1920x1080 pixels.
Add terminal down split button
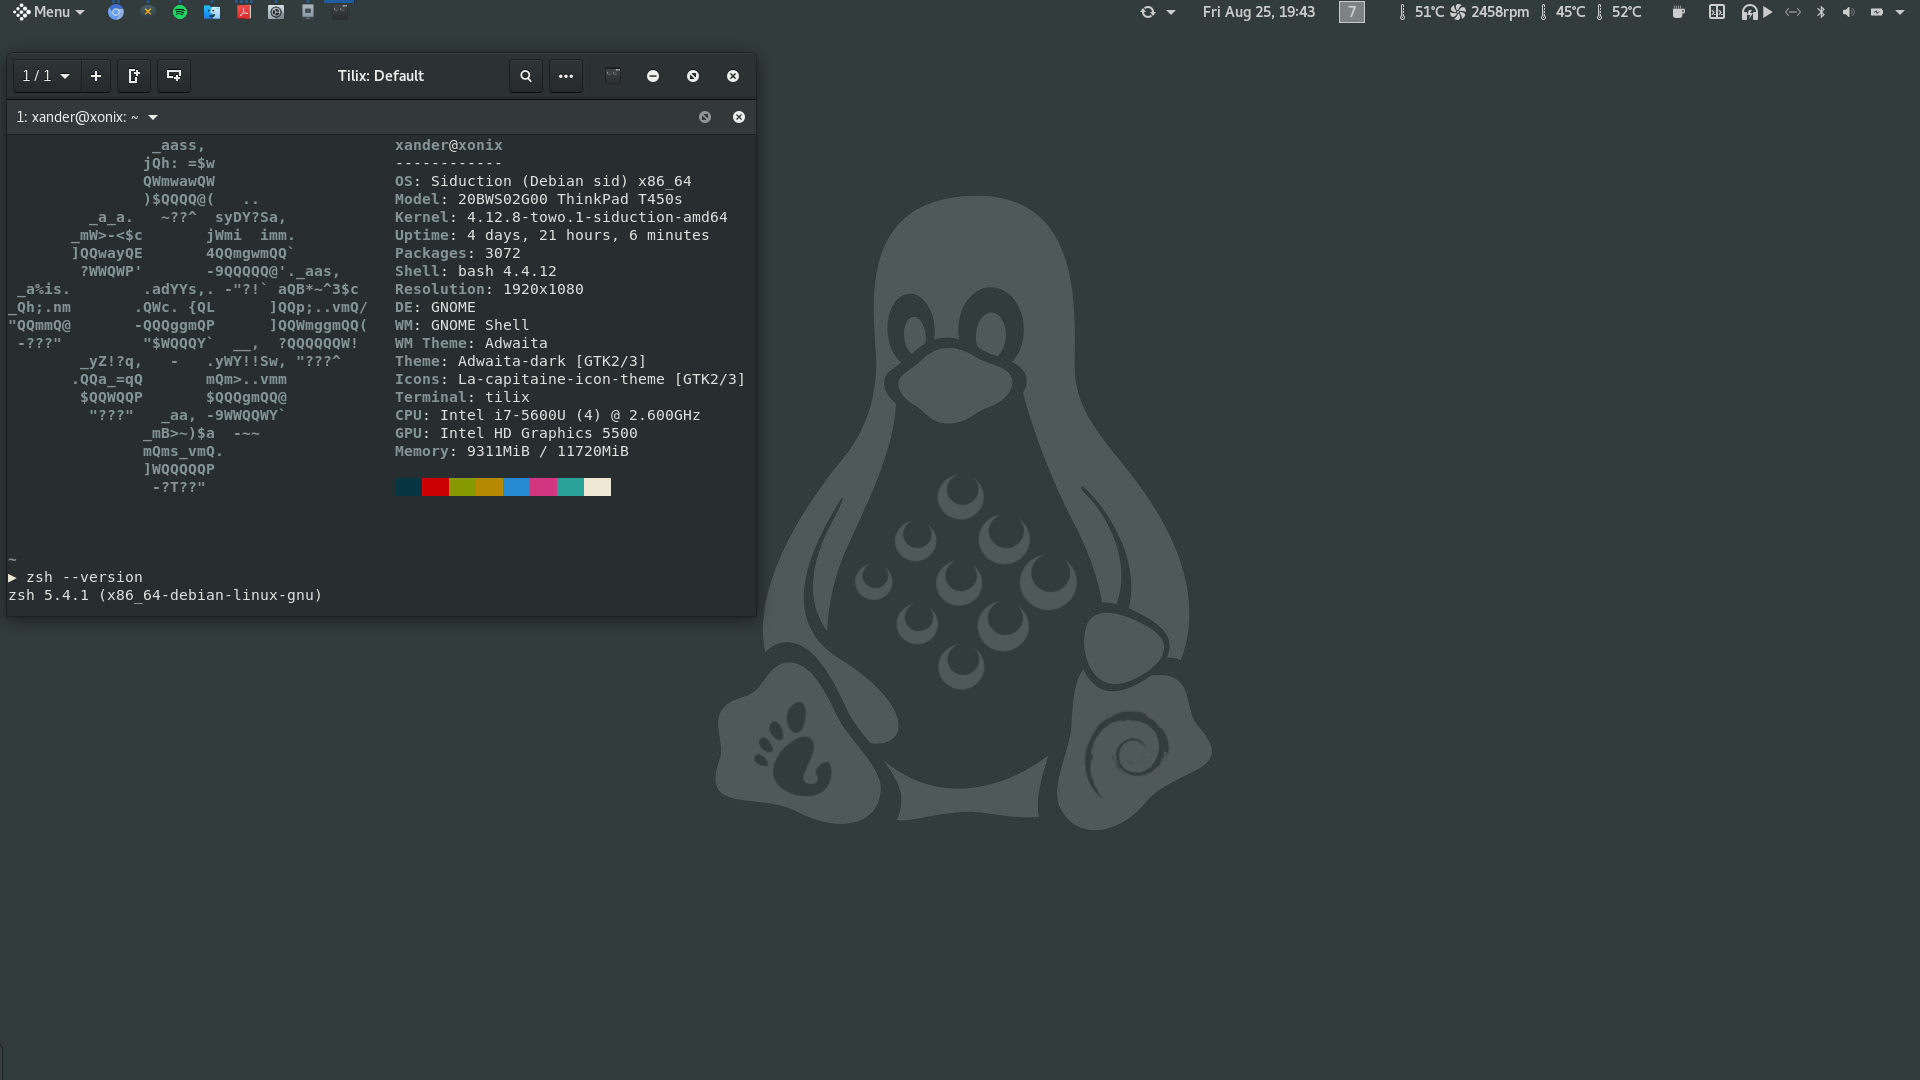coord(174,76)
